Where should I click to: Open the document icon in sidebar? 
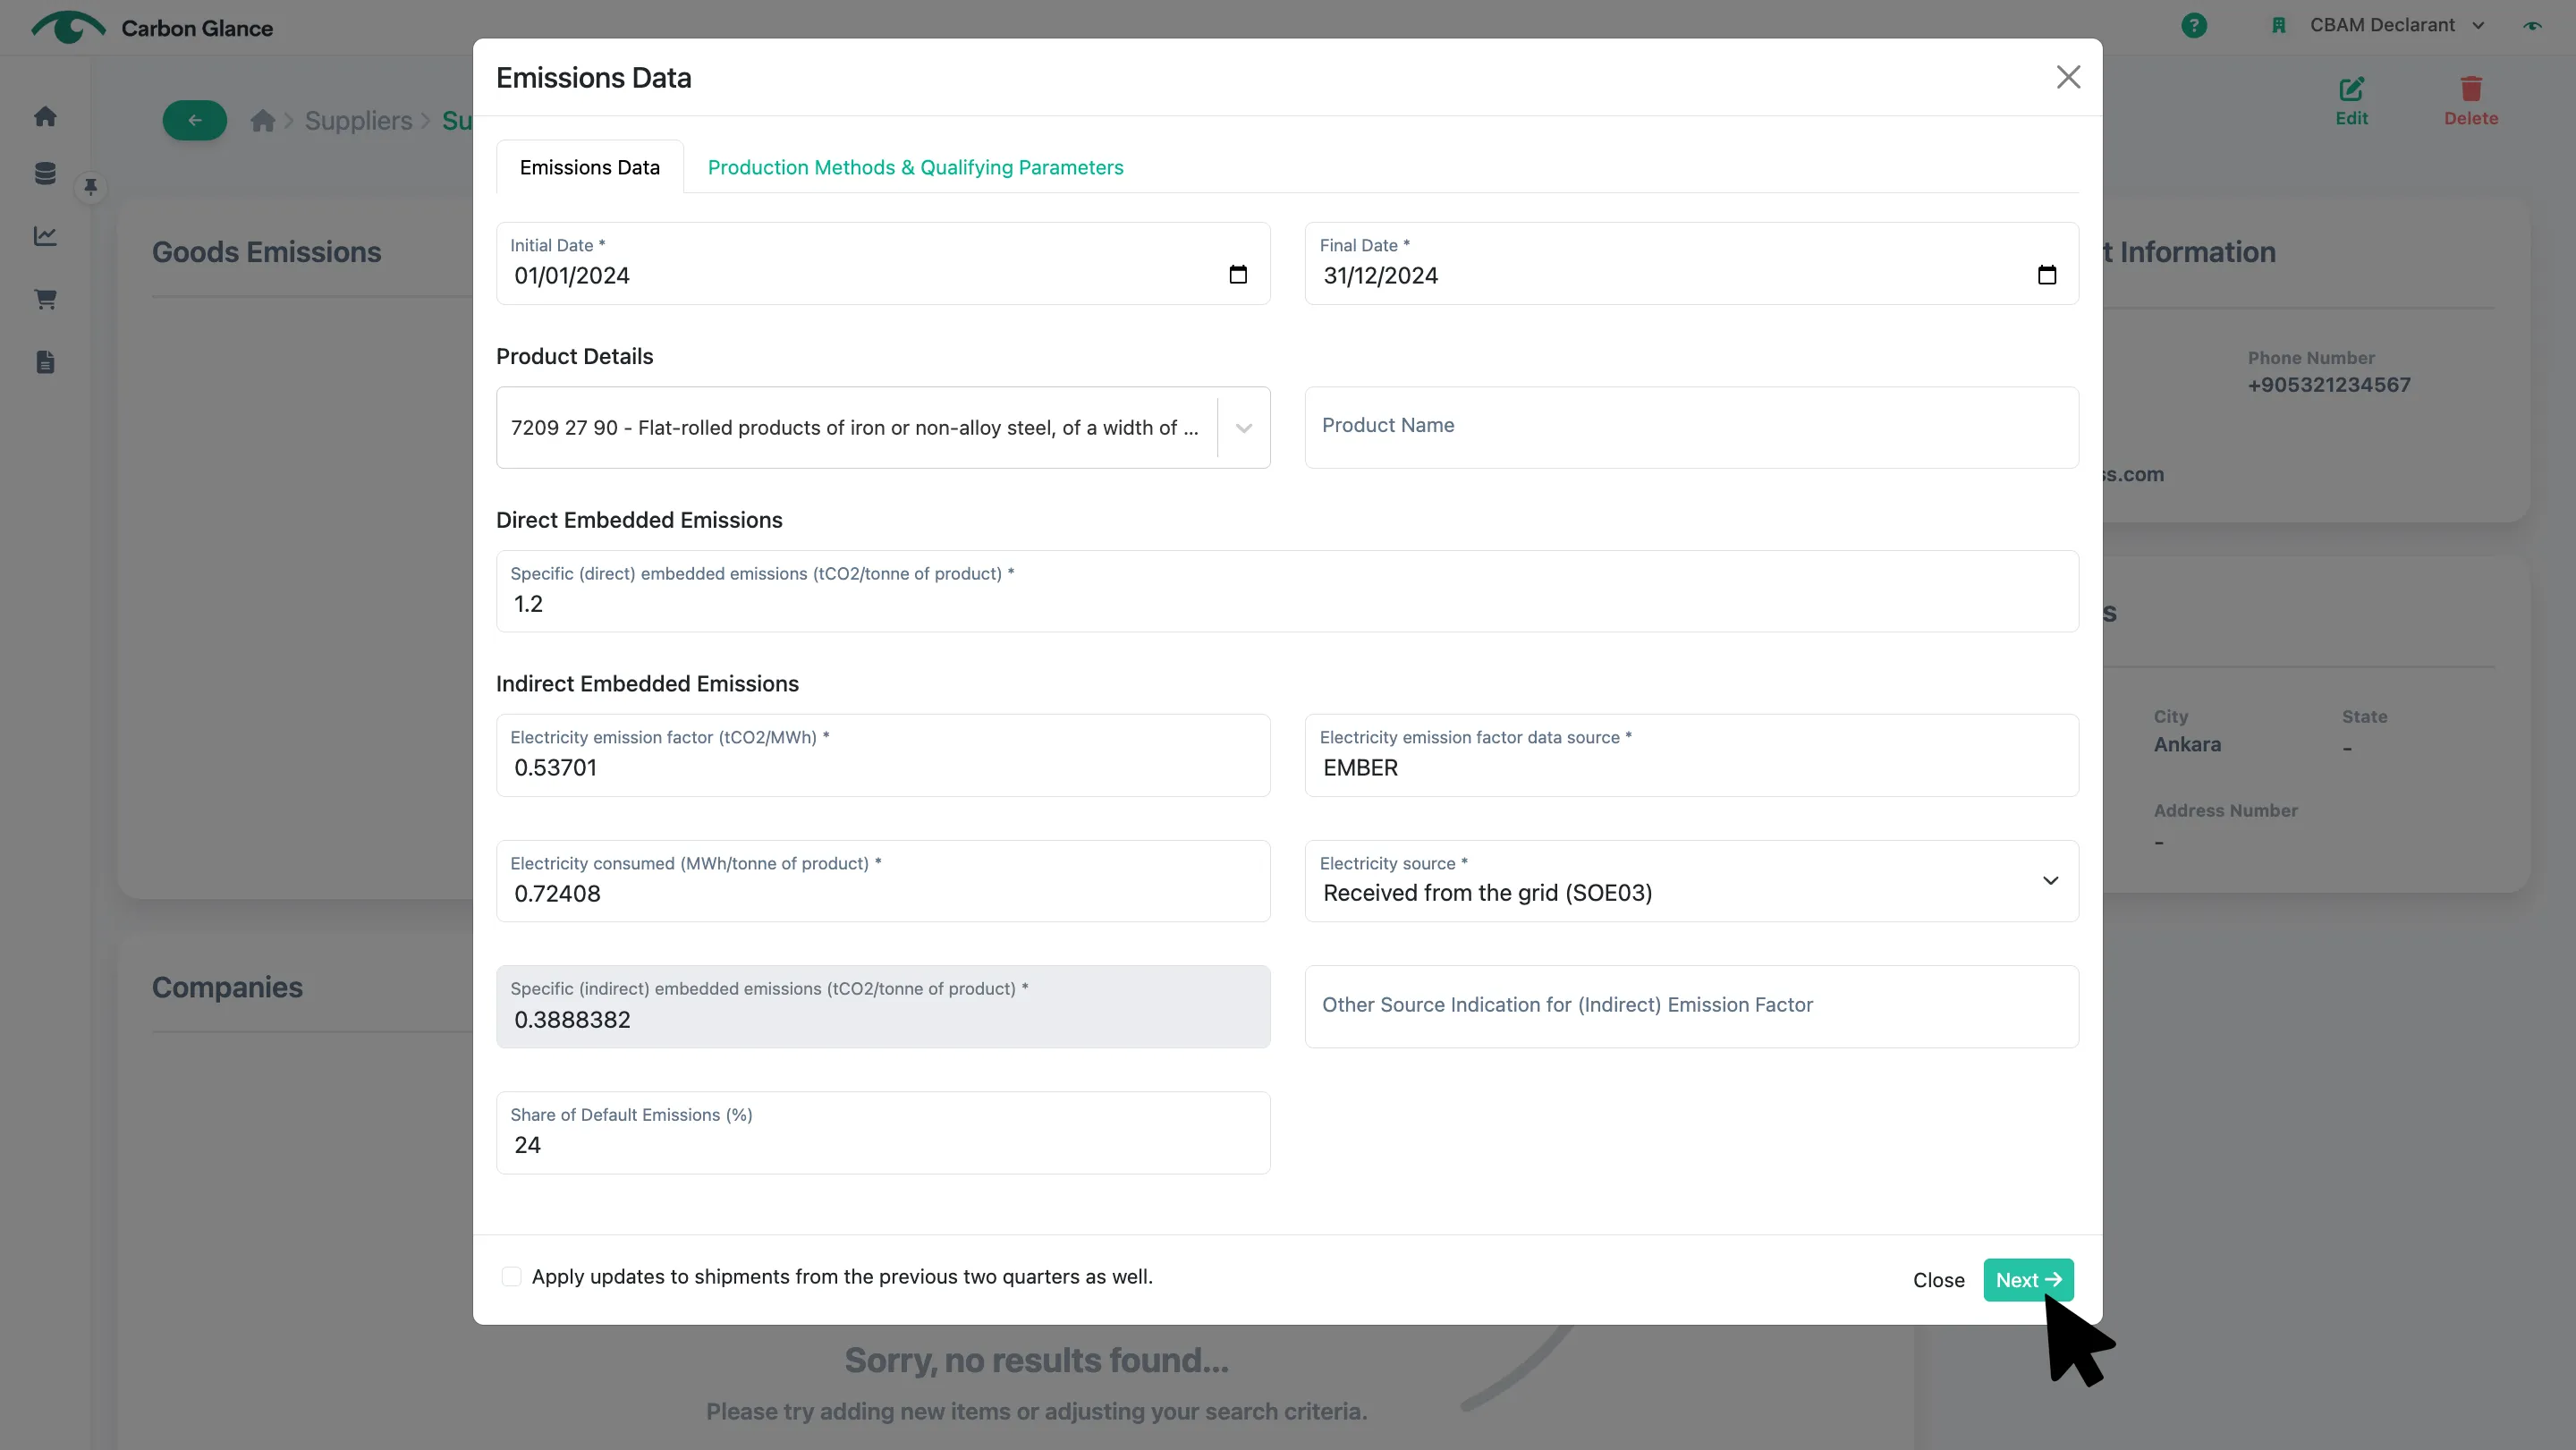(x=45, y=362)
